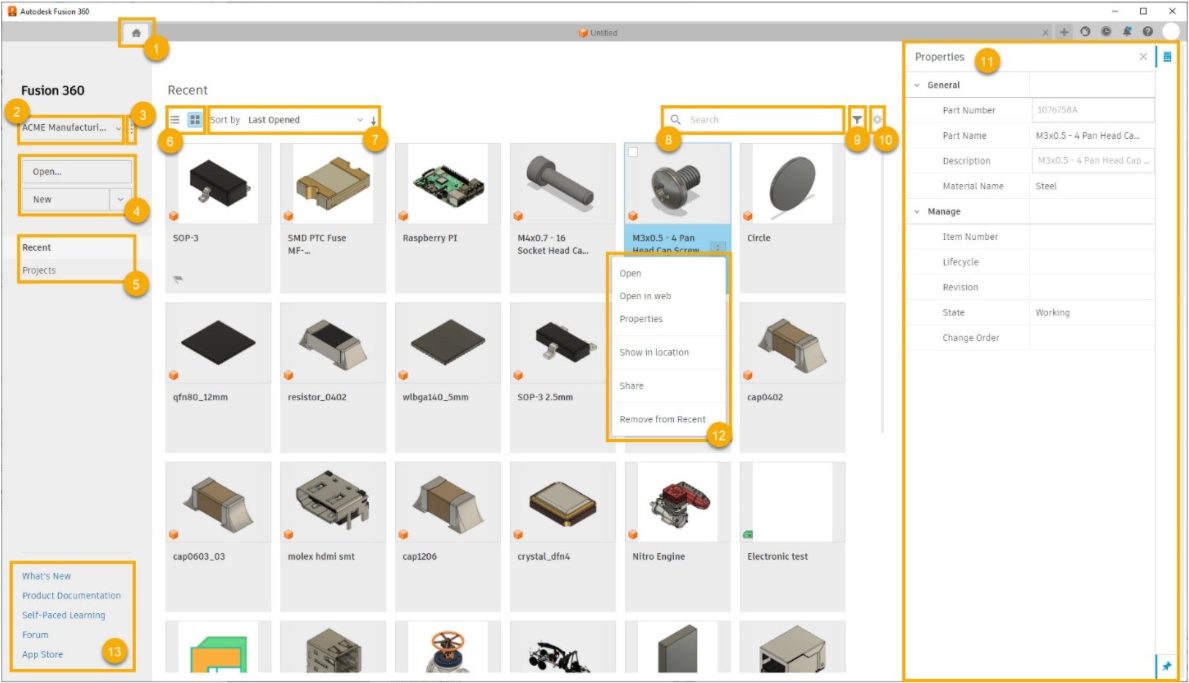Viewport: 1189px width, 683px height.
Task: Click the New button
Action: tap(66, 199)
